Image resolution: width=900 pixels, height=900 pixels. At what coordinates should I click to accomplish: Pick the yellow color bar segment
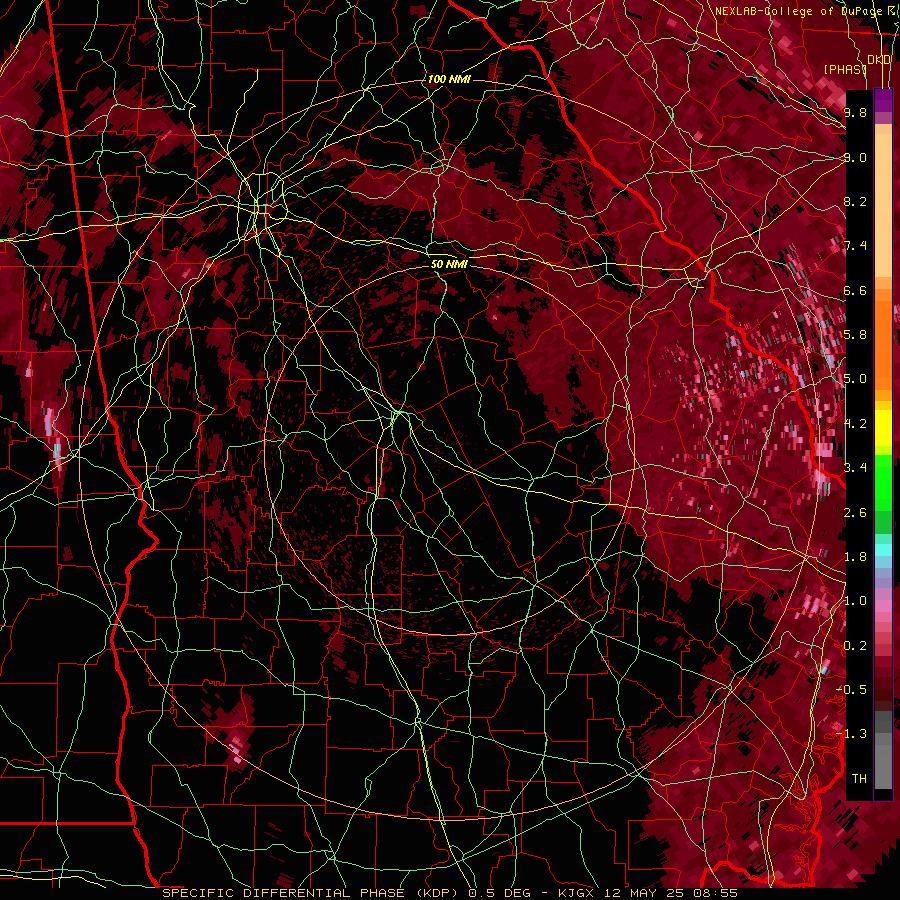tap(883, 428)
